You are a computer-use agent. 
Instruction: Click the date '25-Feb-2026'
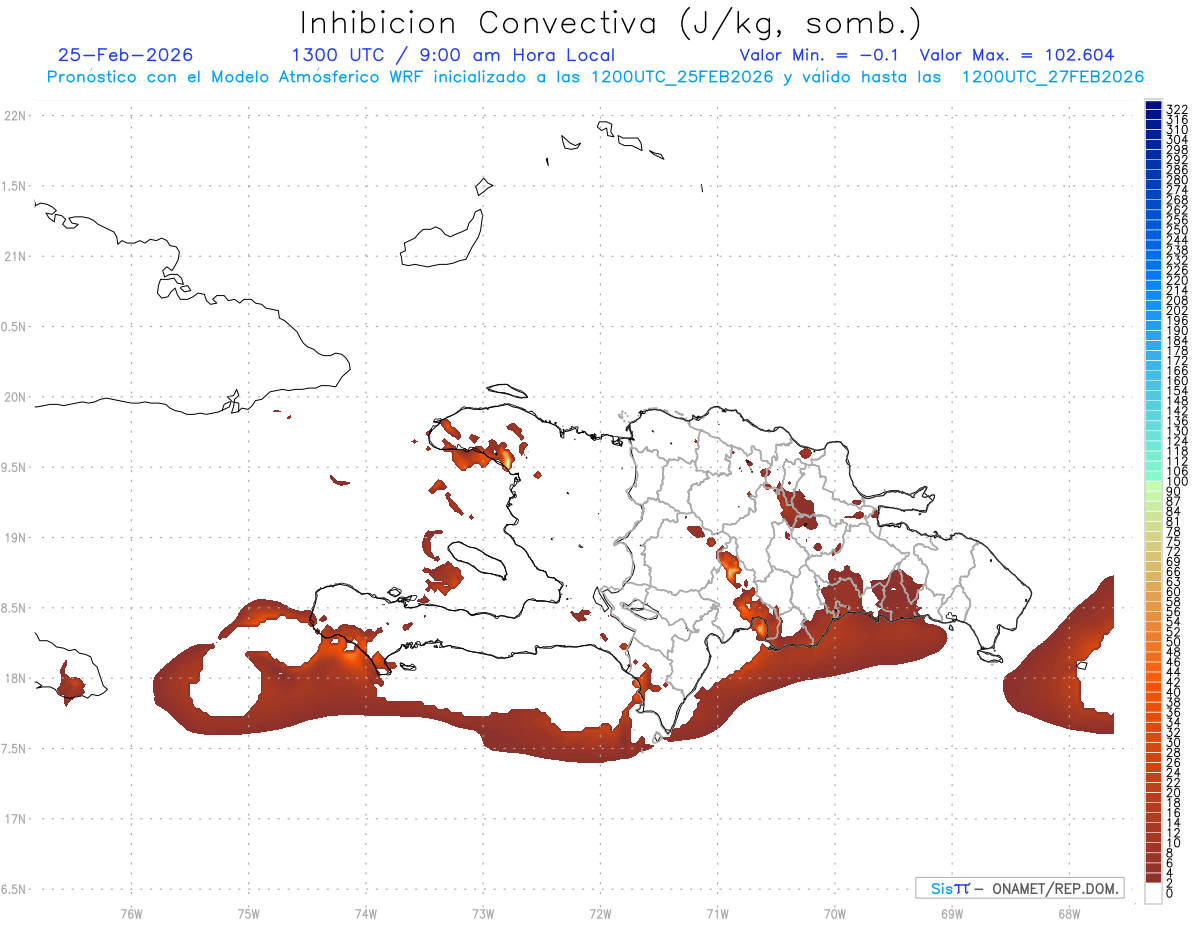[126, 55]
